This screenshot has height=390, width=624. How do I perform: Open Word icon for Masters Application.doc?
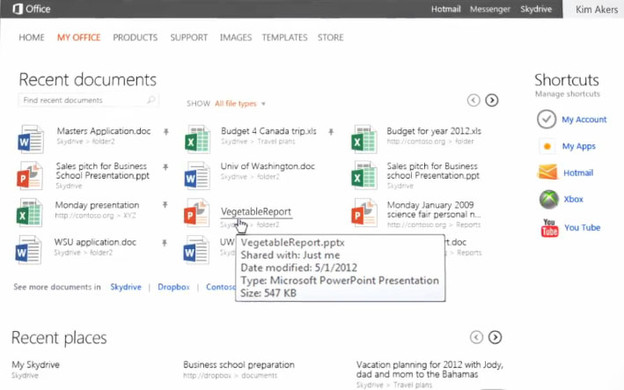(31, 139)
